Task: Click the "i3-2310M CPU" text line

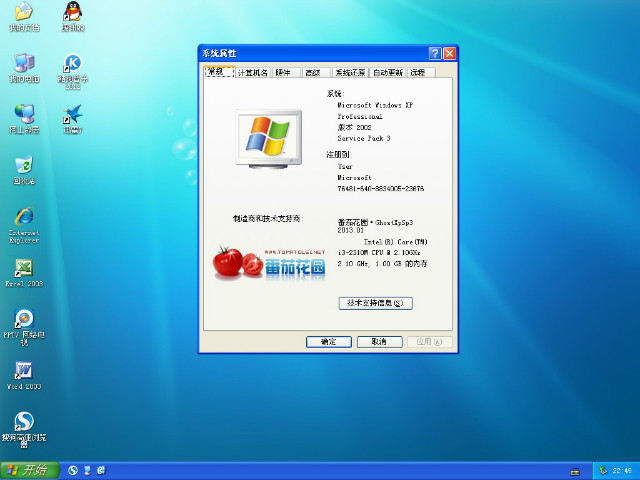Action: click(x=378, y=253)
